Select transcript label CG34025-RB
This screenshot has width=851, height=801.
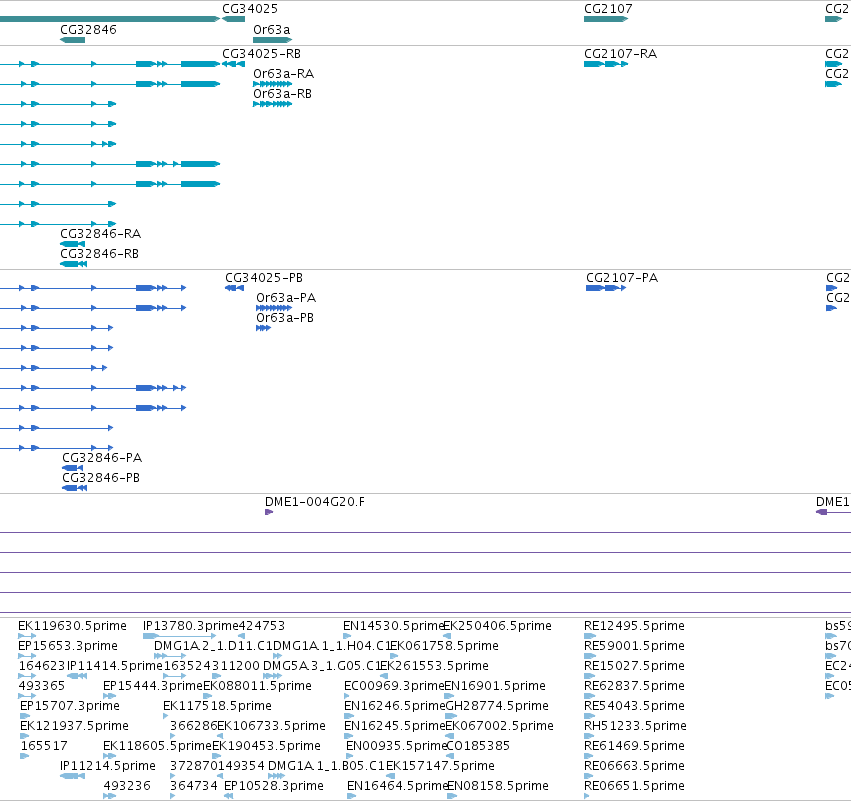pos(261,54)
